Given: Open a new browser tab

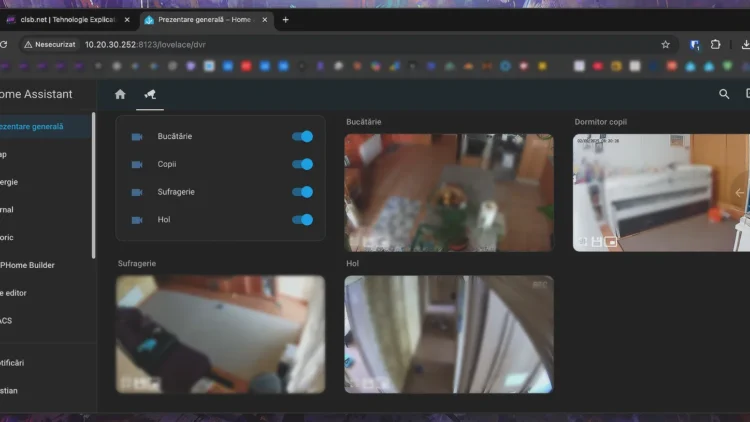Looking at the screenshot, I should pyautogui.click(x=285, y=19).
